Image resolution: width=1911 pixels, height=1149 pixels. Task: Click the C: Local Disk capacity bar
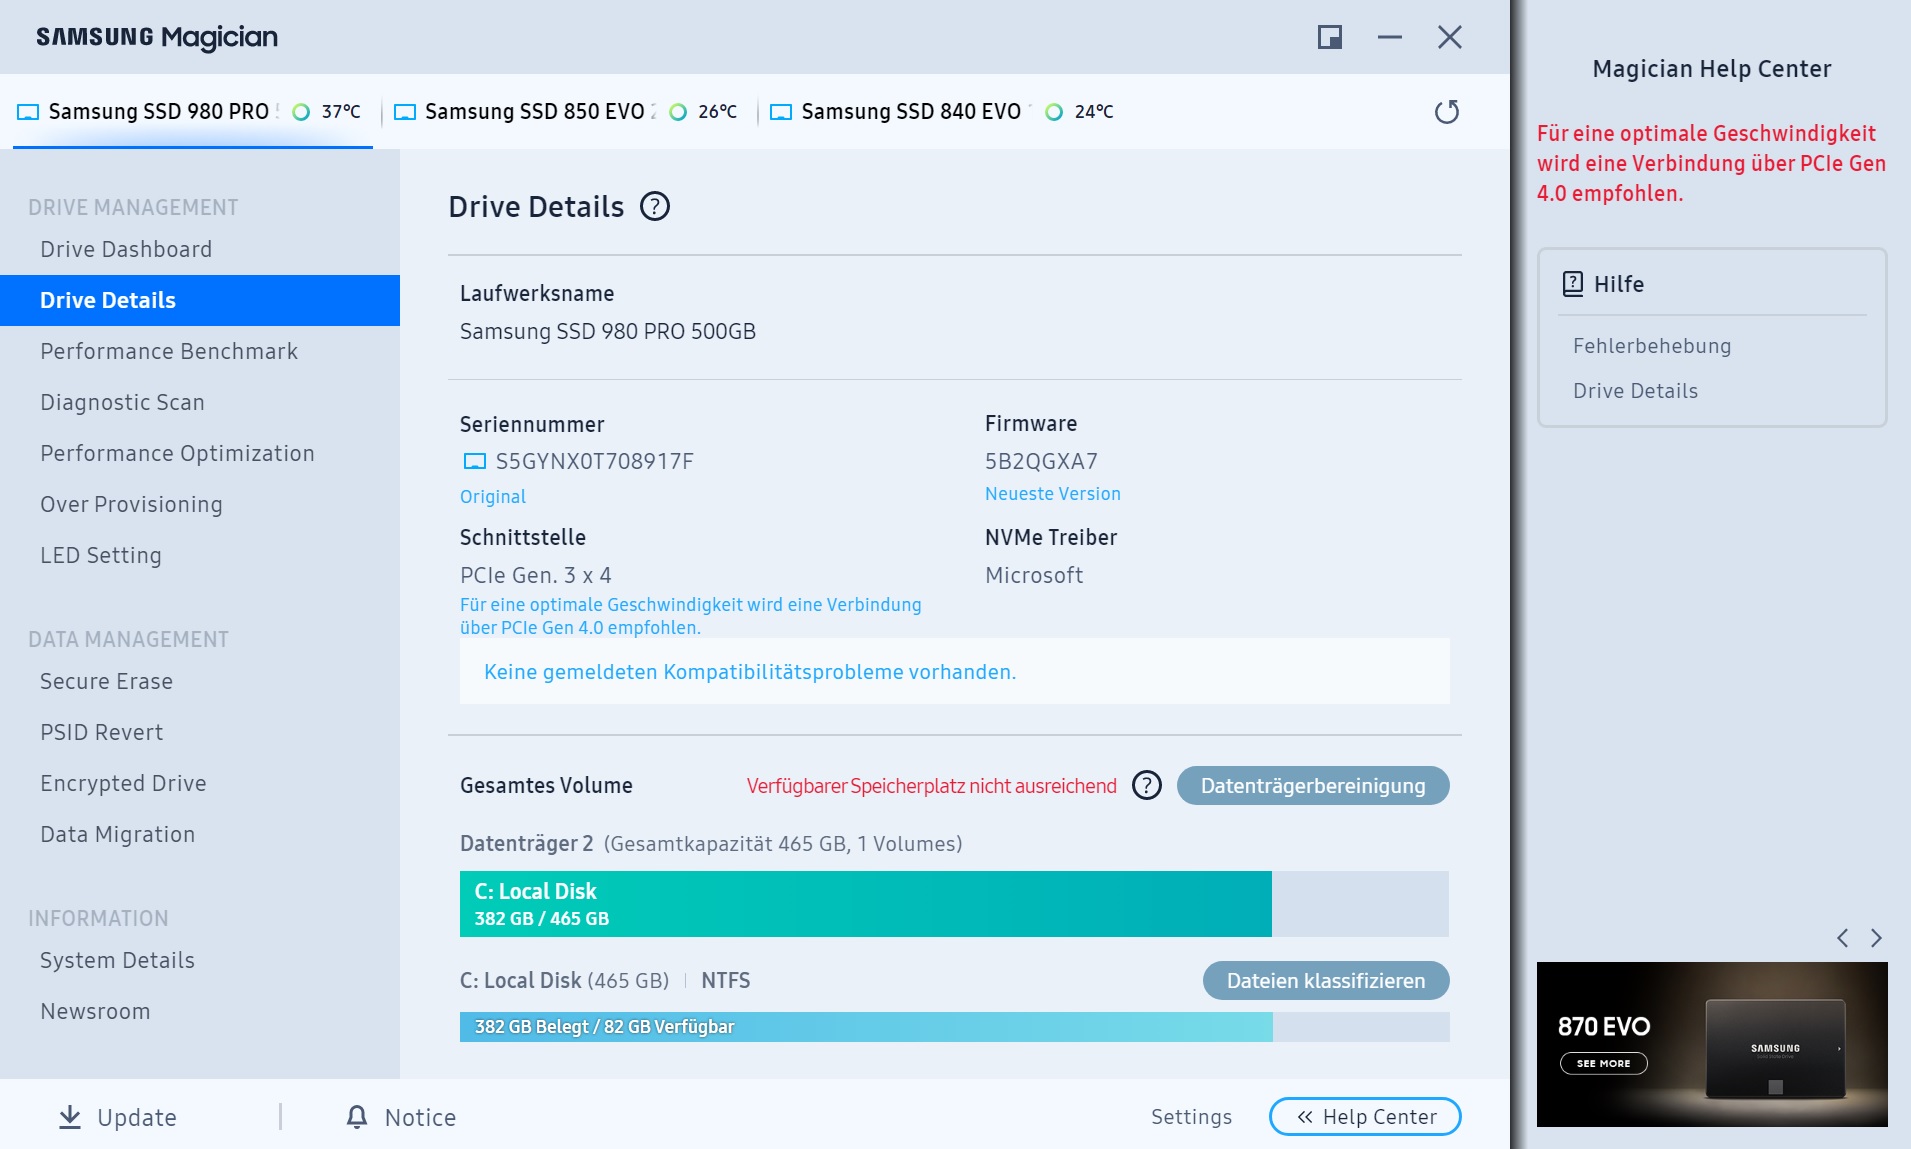click(x=954, y=904)
